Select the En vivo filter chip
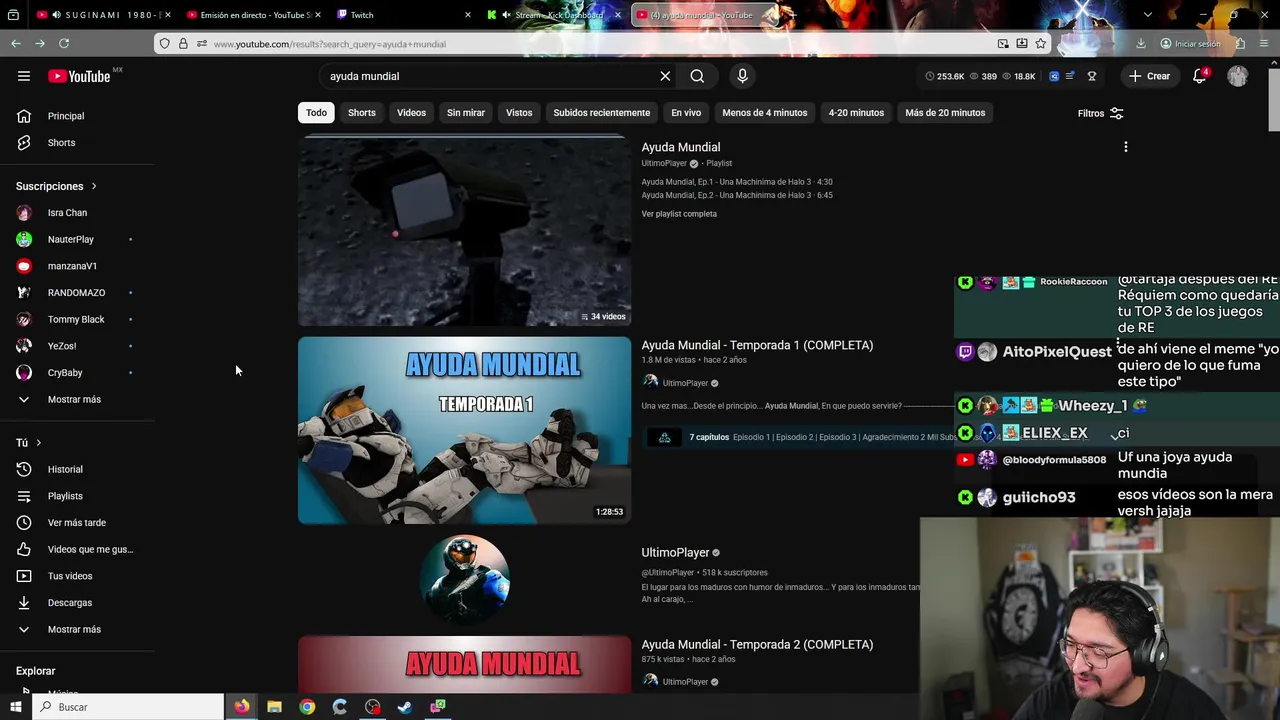Screen dimensions: 1280x720 [686, 113]
